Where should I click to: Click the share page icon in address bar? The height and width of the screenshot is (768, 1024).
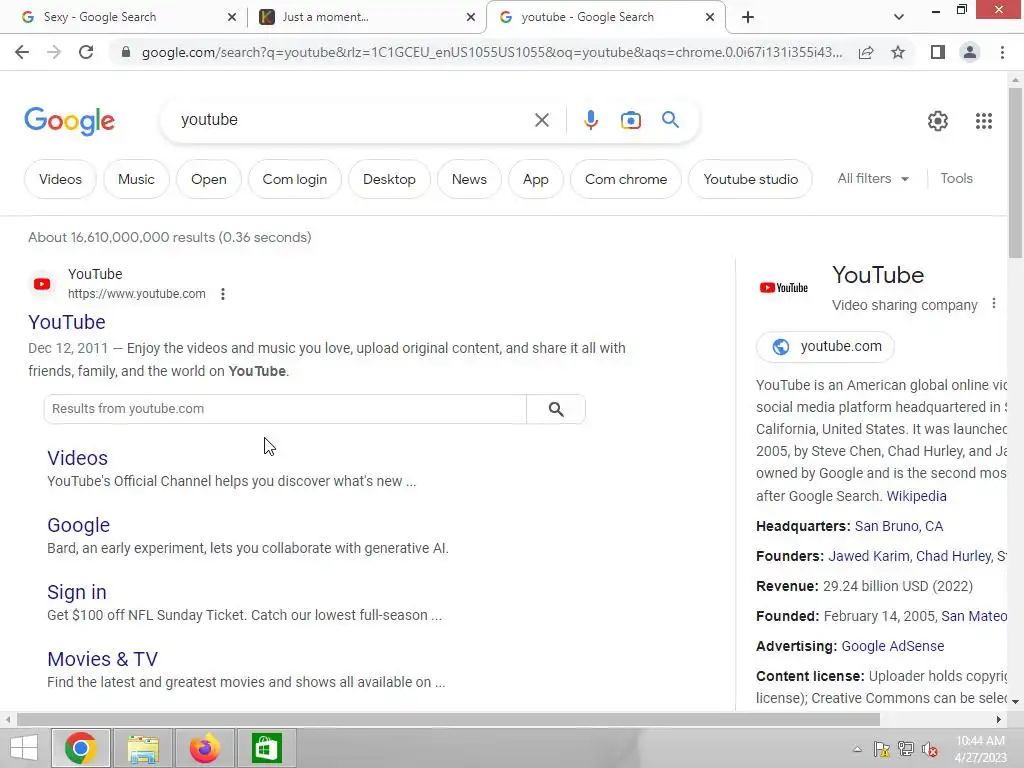[866, 52]
